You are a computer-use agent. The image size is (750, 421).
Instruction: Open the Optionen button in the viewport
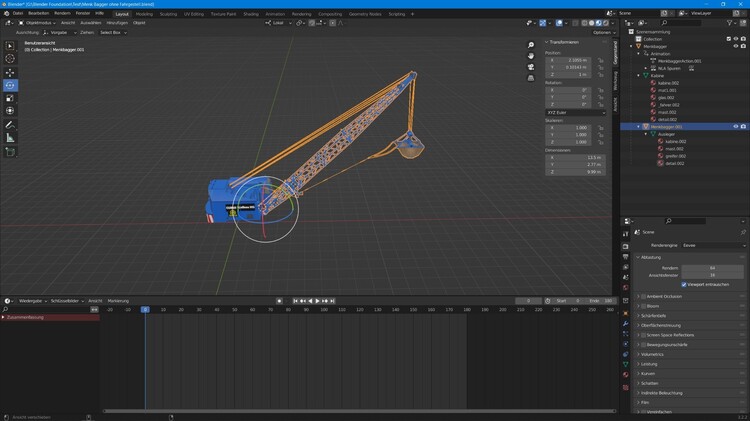(602, 32)
